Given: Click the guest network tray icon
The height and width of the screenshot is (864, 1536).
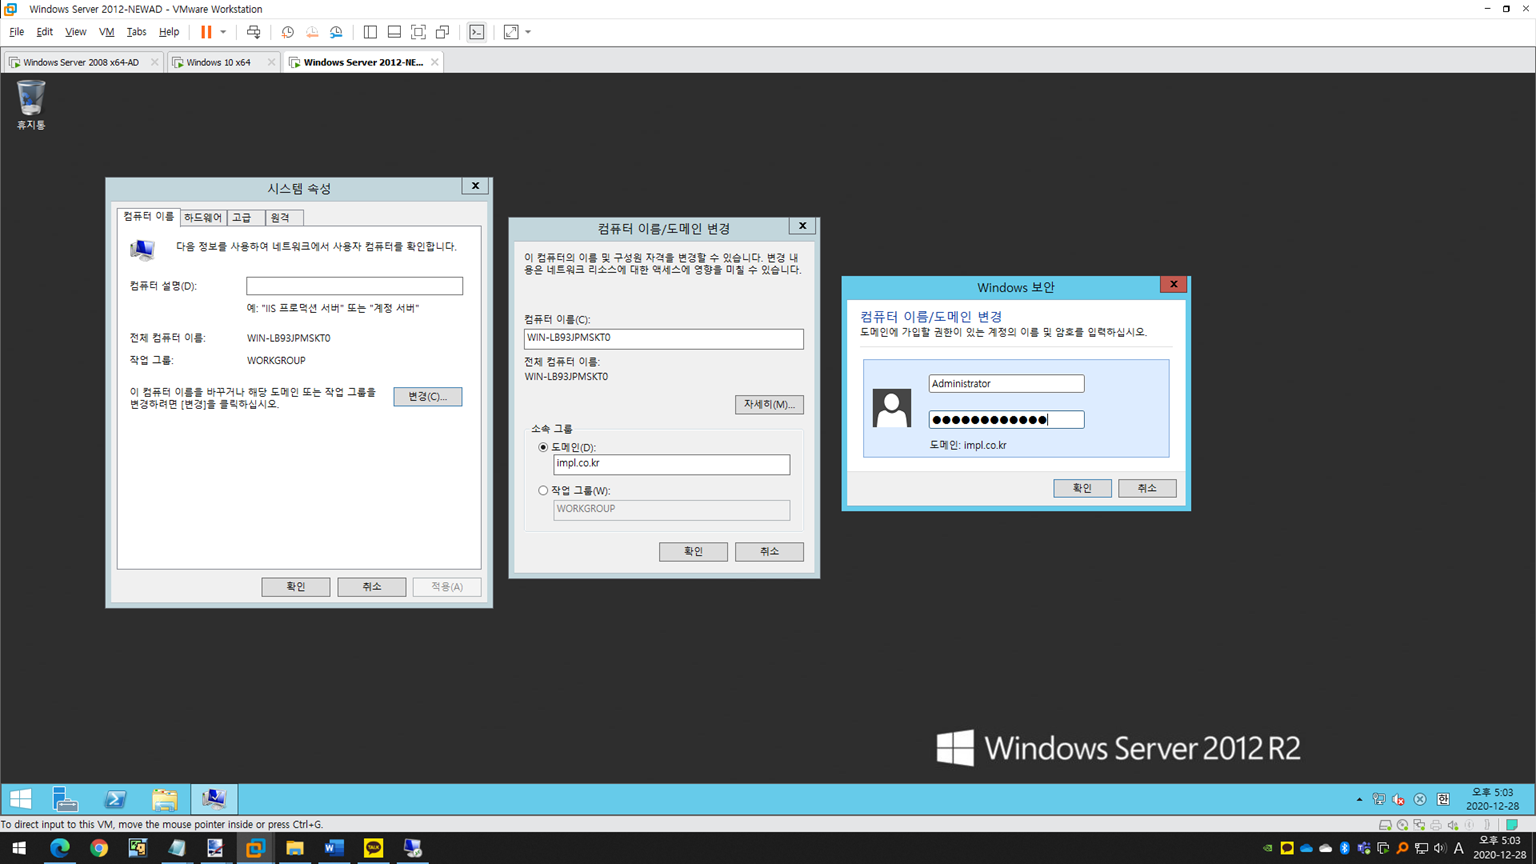Looking at the screenshot, I should pyautogui.click(x=1379, y=800).
